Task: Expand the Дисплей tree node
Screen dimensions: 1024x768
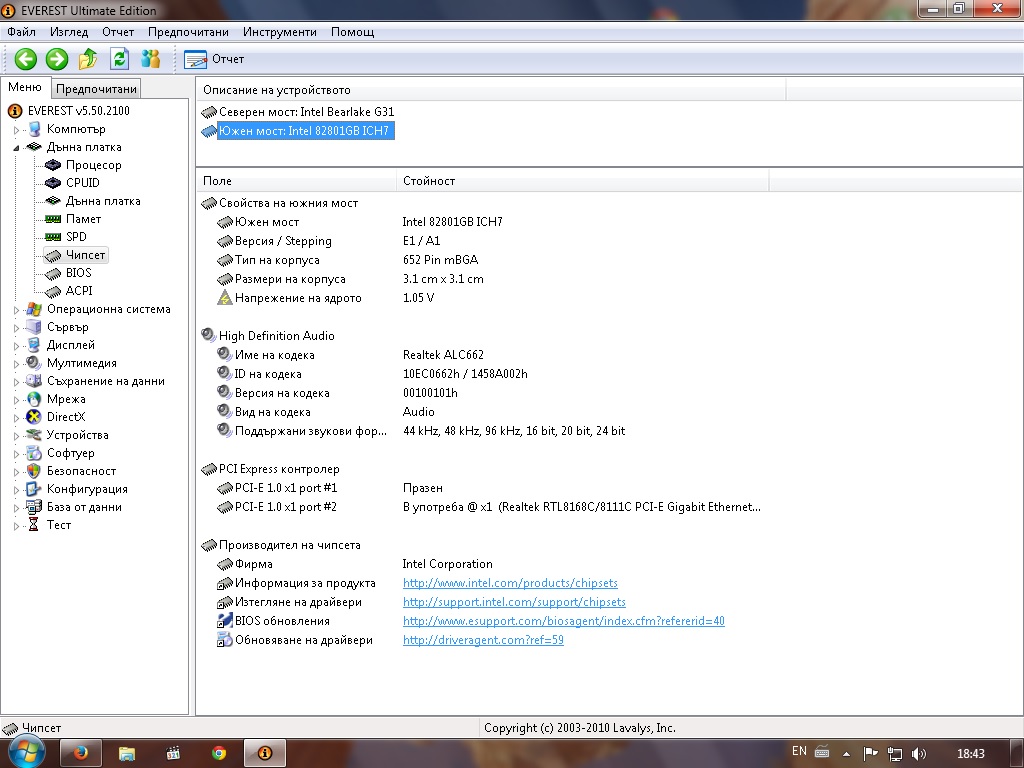Action: click(x=16, y=345)
